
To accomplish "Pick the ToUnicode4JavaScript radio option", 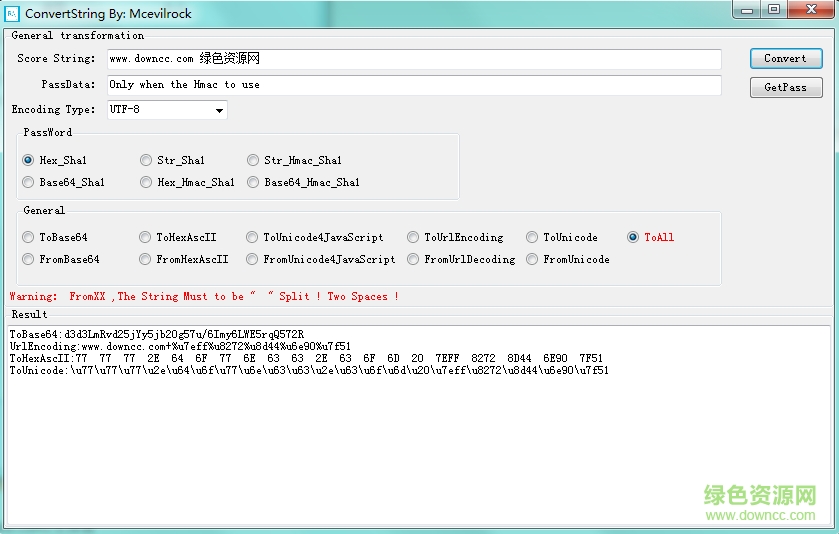I will coord(253,238).
